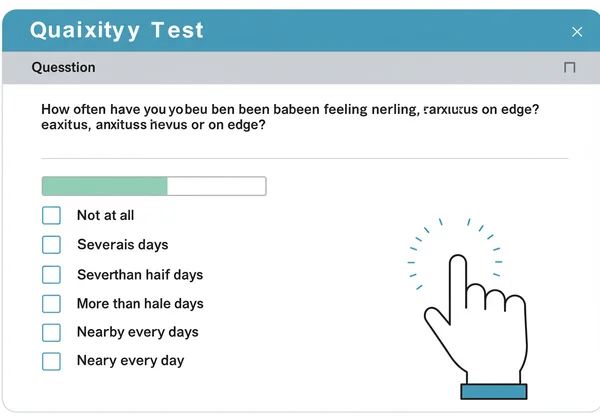Click the "More than hale days" label text
The image size is (600, 420).
[x=140, y=303]
